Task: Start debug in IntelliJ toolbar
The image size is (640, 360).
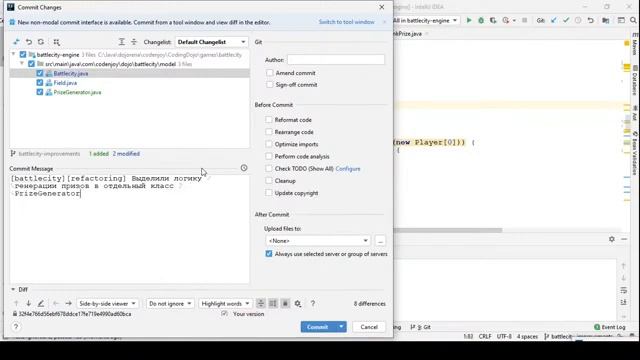Action: coord(481,20)
